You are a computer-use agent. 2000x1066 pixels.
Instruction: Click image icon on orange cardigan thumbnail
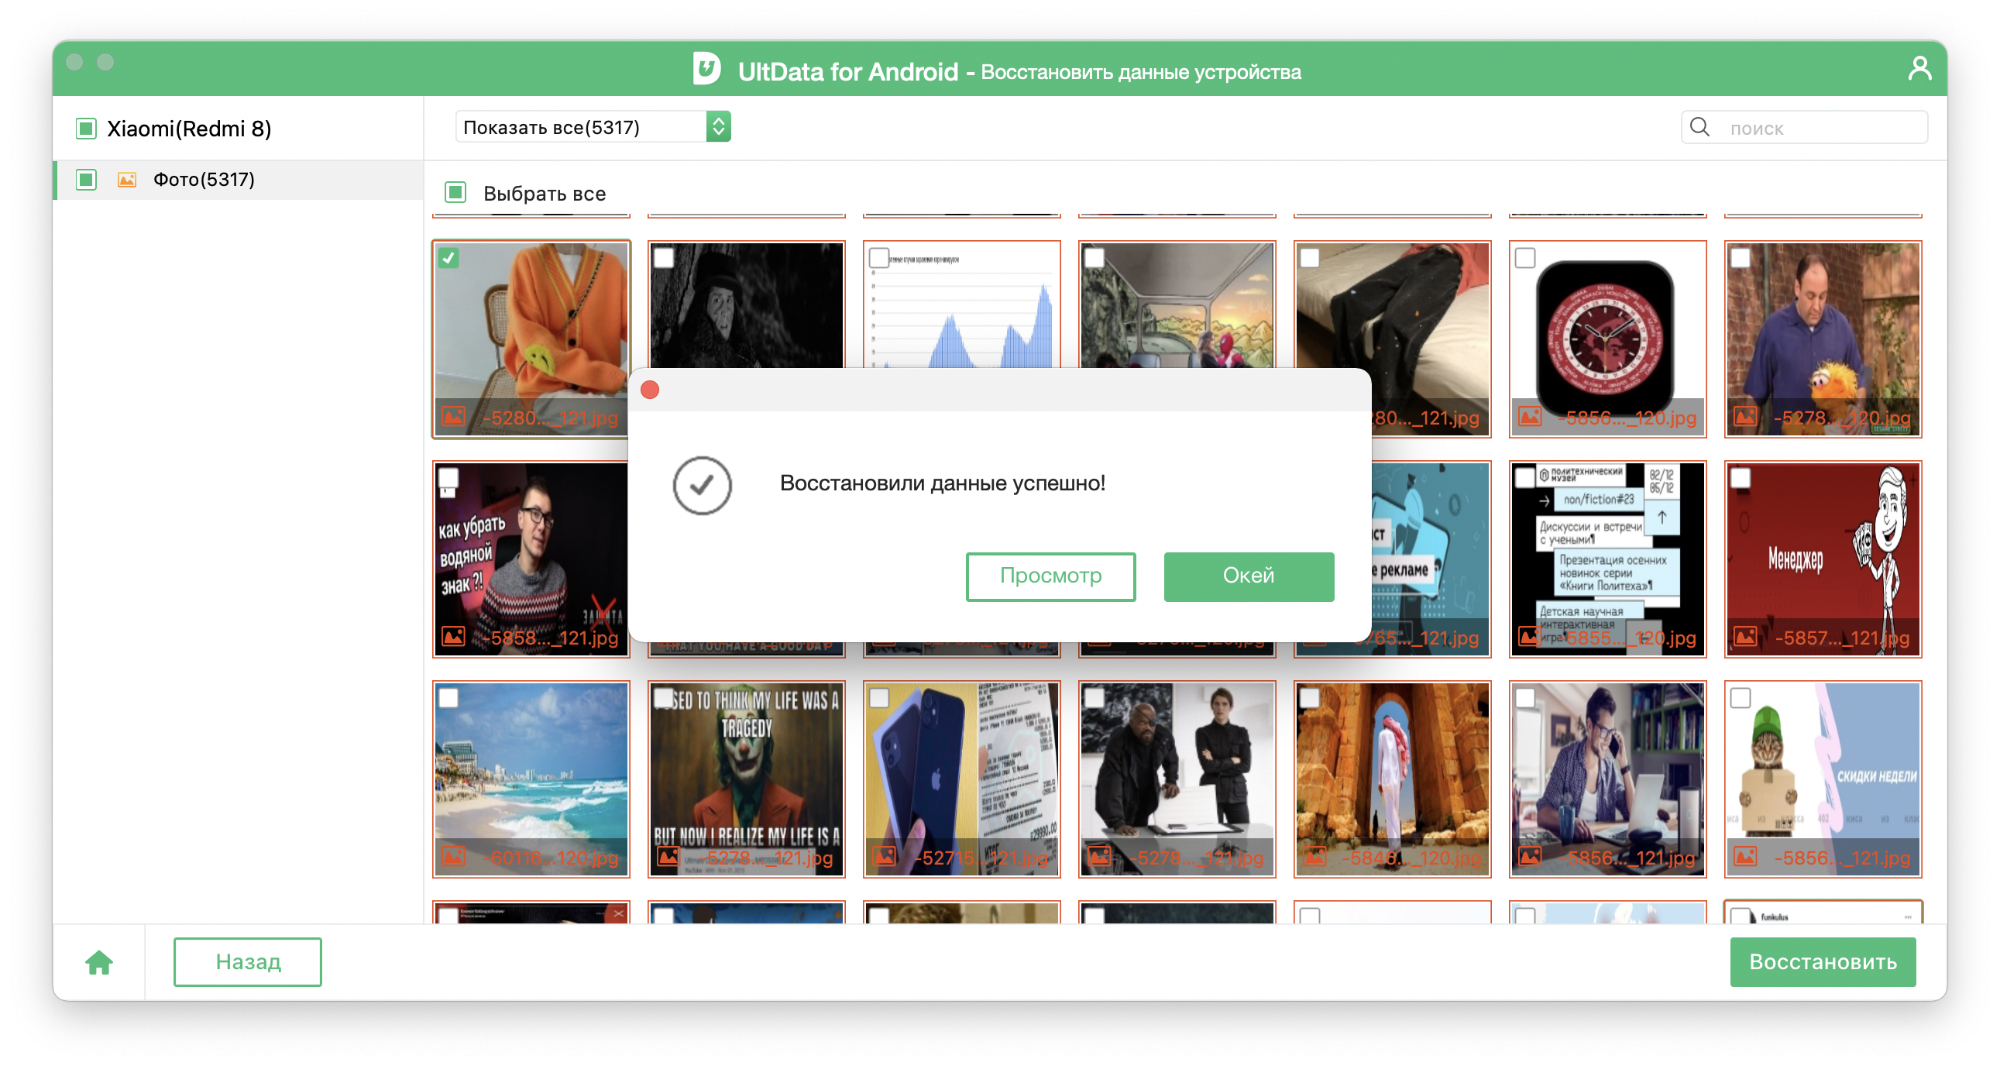(x=453, y=417)
